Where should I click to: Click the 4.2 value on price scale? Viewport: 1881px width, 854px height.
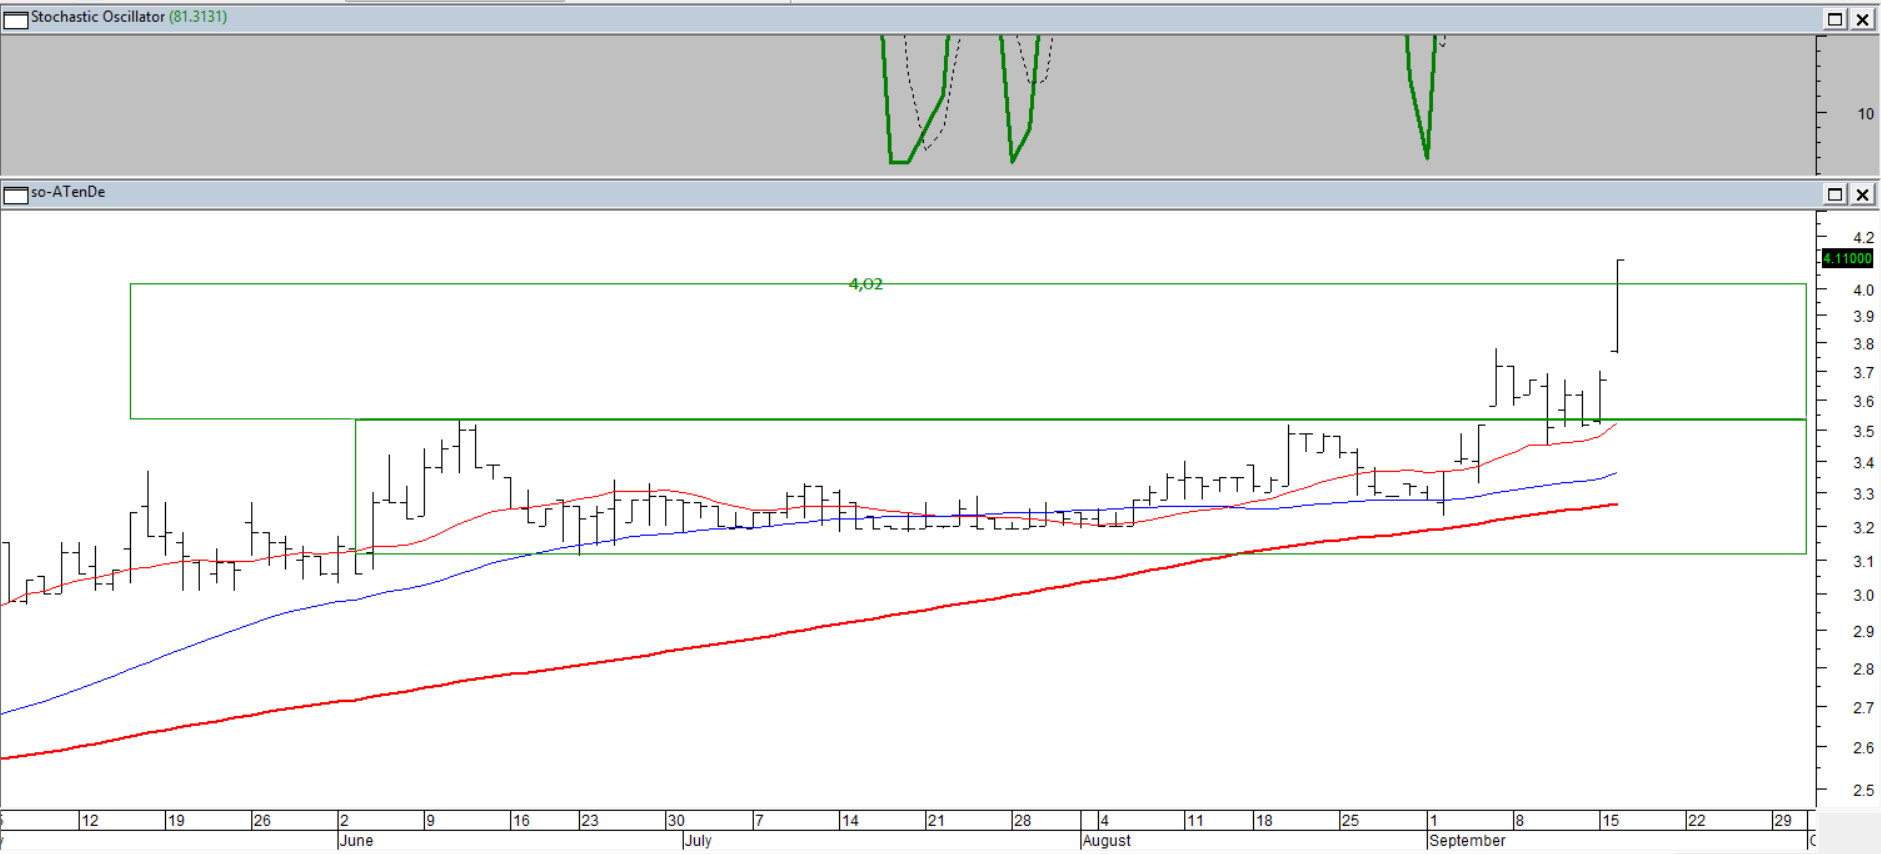click(x=1863, y=237)
